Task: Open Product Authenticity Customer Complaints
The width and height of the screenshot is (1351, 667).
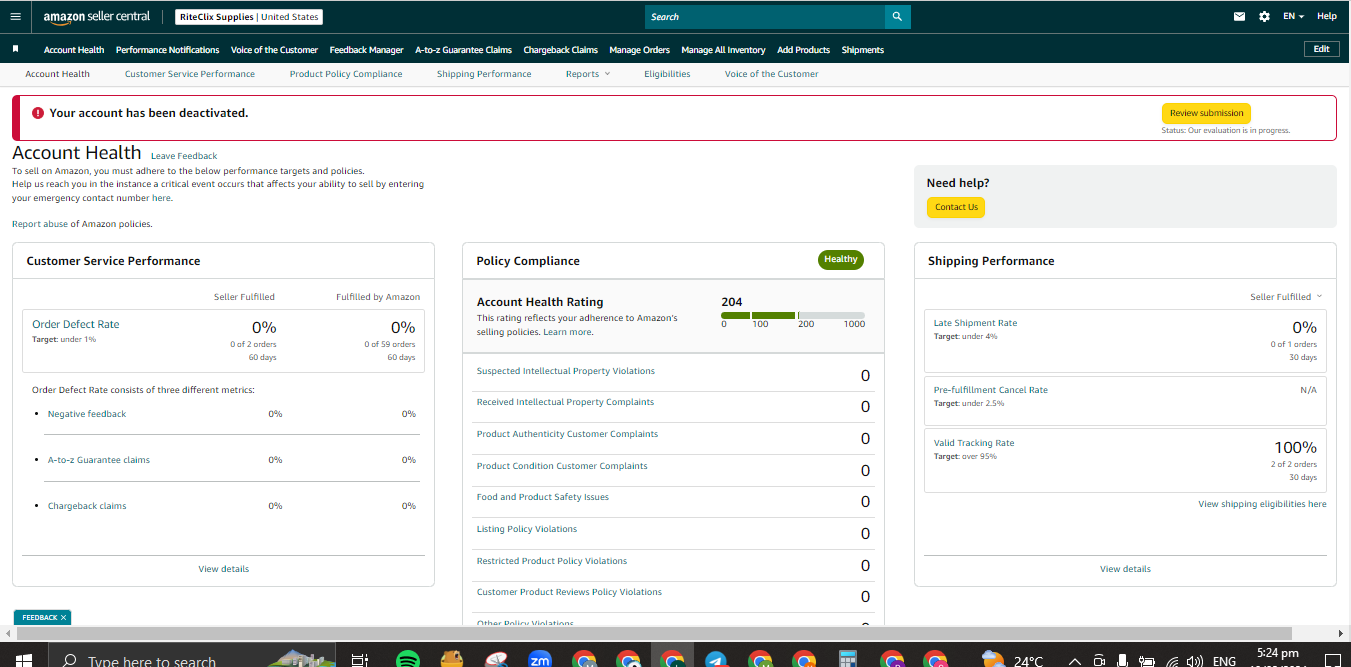Action: tap(567, 434)
